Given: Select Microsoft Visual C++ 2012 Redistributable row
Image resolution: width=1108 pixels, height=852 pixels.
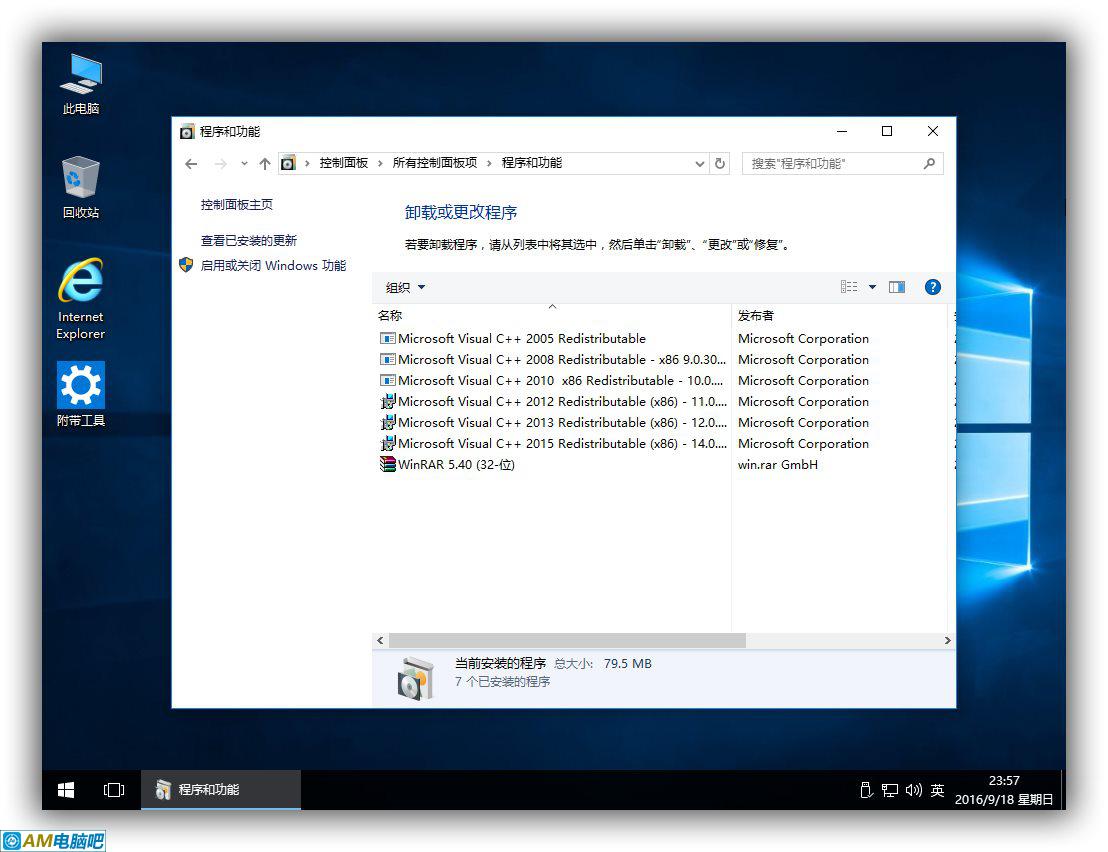Looking at the screenshot, I should click(x=552, y=401).
